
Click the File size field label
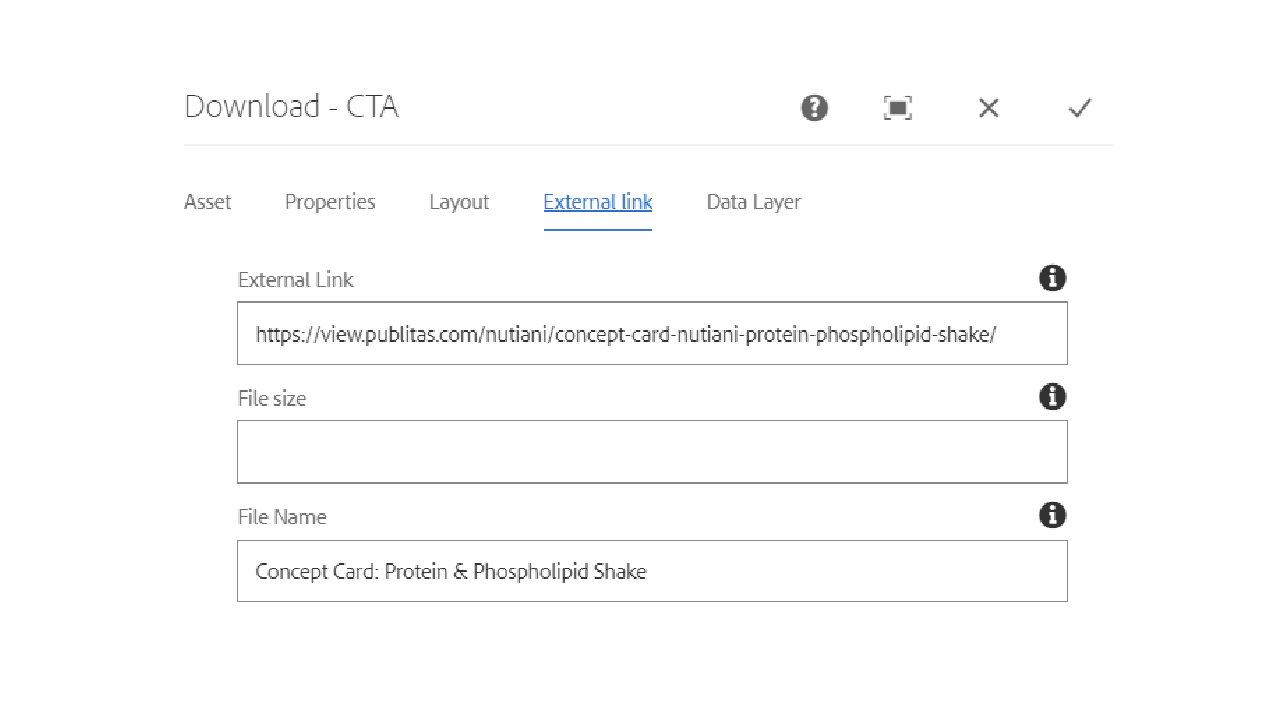click(272, 398)
